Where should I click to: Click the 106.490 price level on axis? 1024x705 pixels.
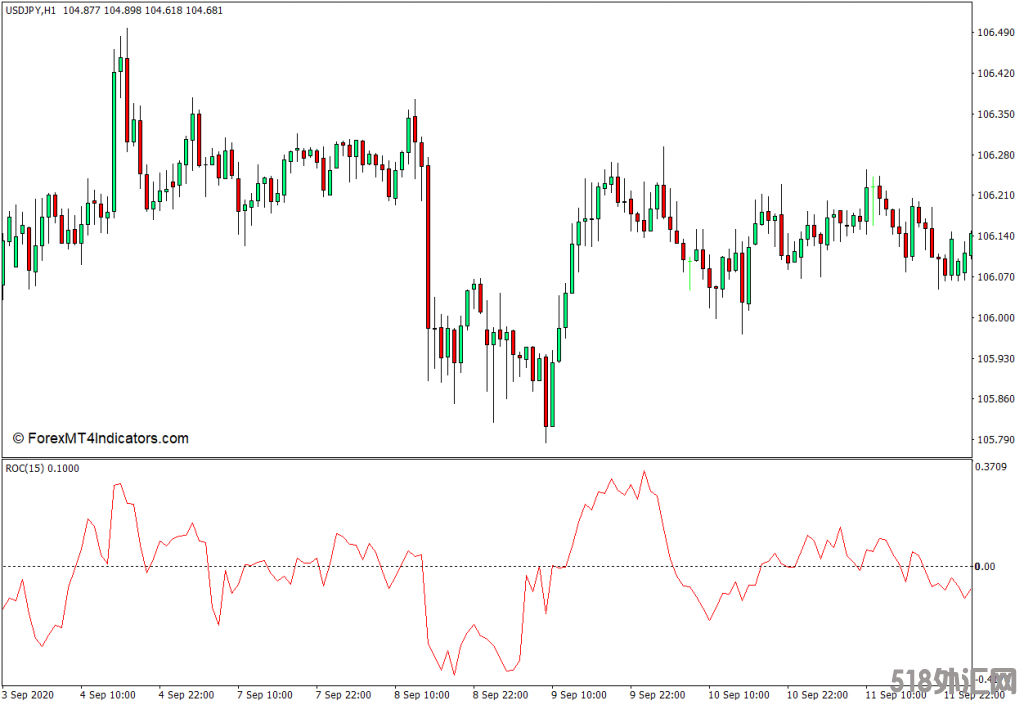click(x=996, y=33)
